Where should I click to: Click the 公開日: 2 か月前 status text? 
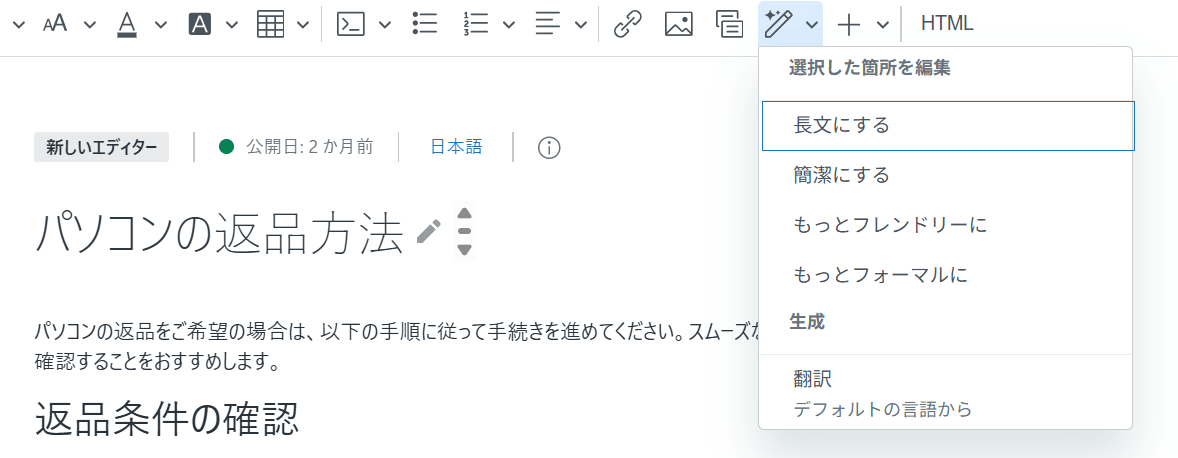(310, 146)
